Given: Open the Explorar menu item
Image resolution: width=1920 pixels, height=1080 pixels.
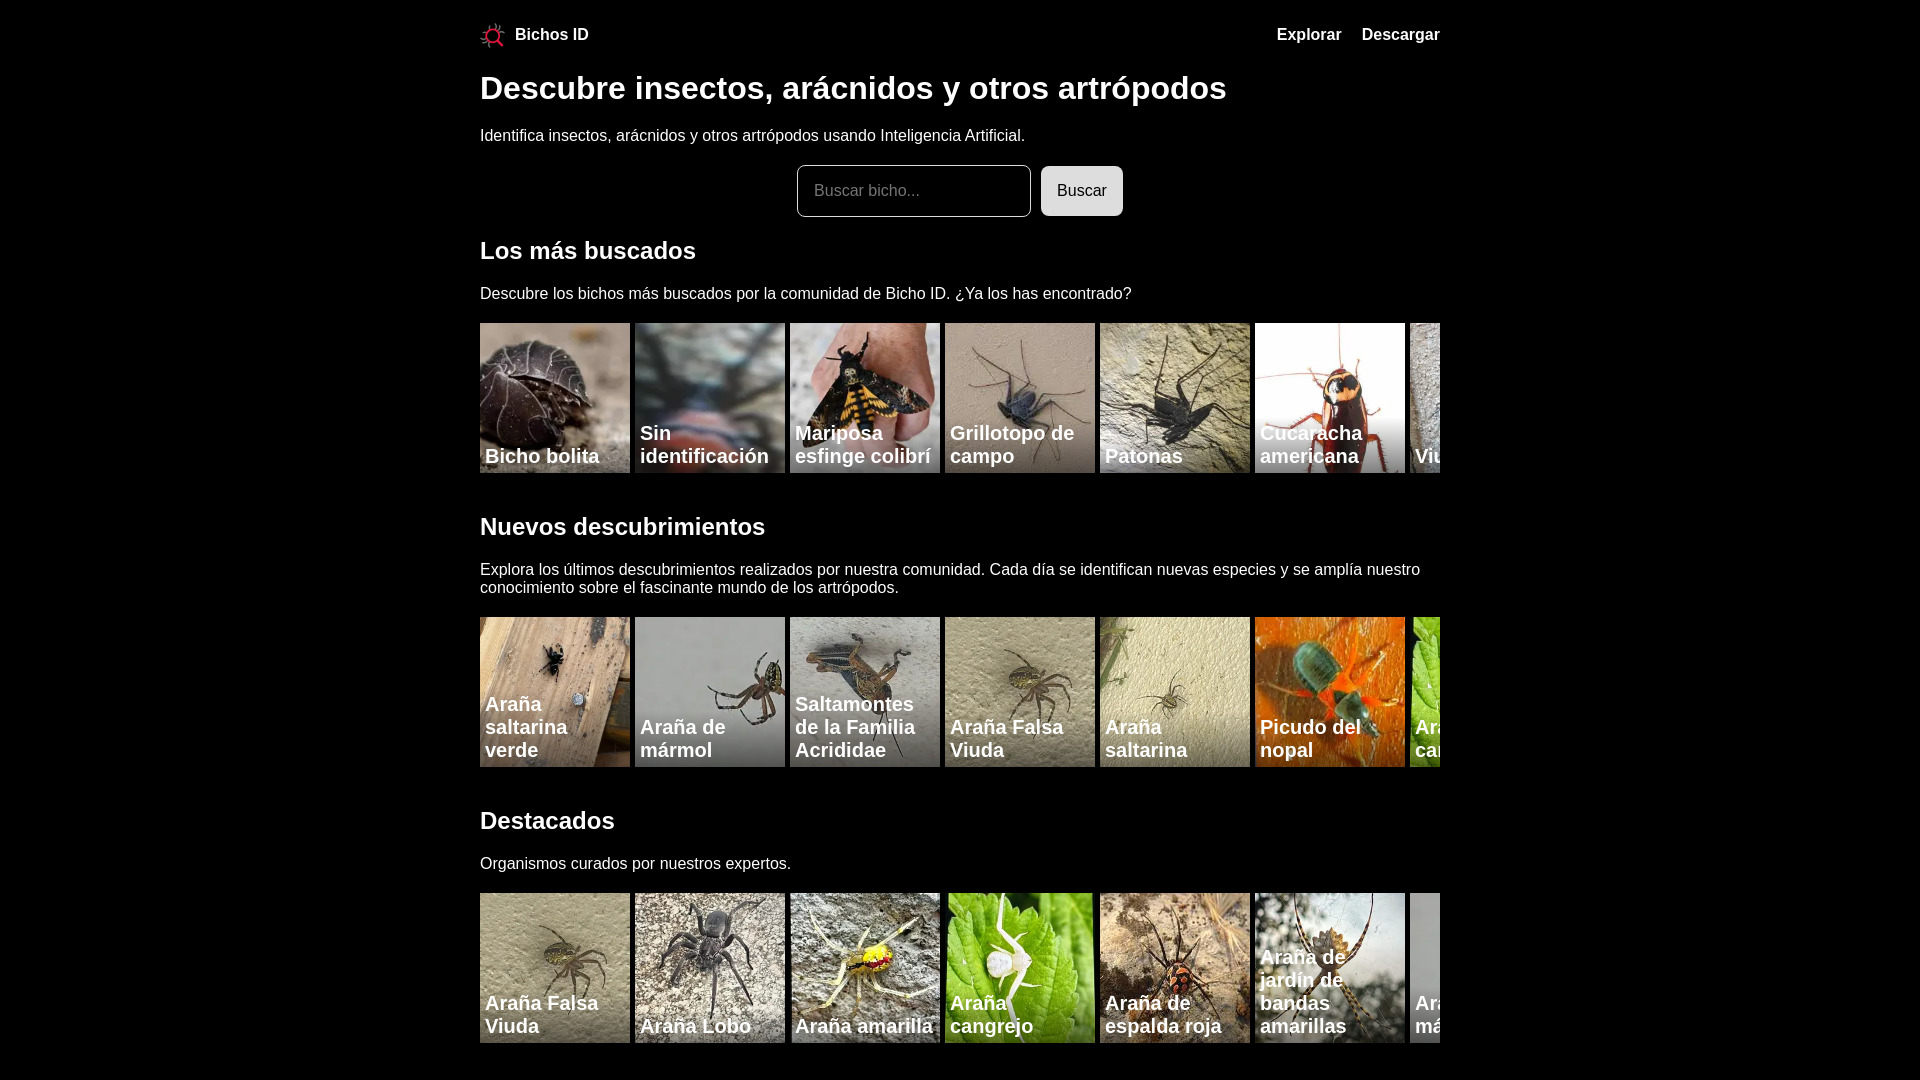Looking at the screenshot, I should (1308, 34).
